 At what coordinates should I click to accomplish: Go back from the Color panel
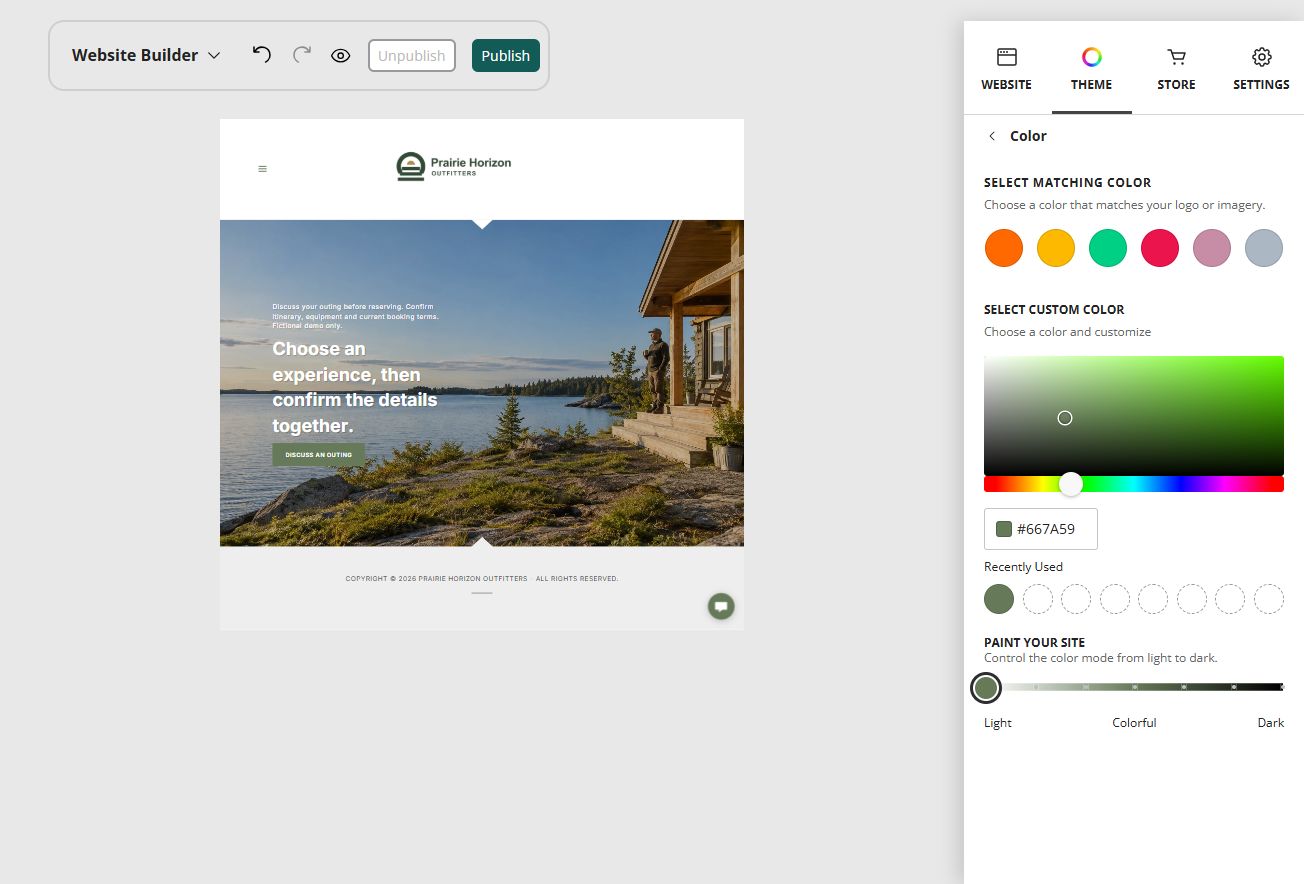[x=992, y=136]
